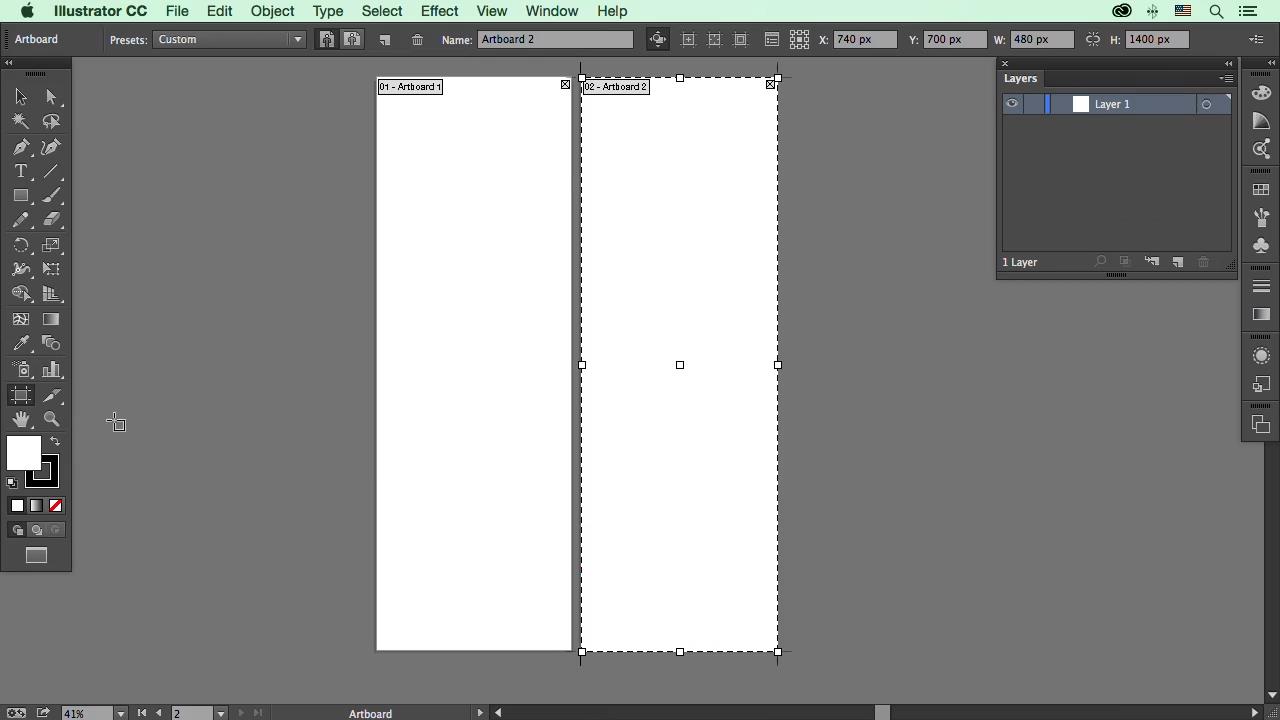Screen dimensions: 1280x720
Task: Open the Object menu
Action: tap(272, 11)
